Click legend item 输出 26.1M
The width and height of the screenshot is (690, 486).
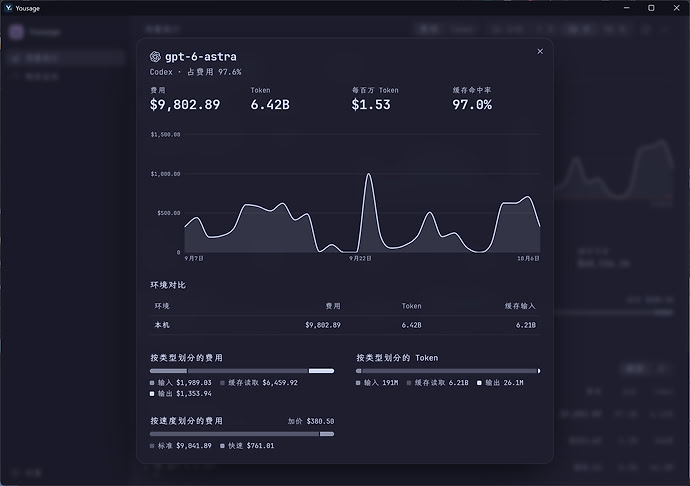[500, 383]
